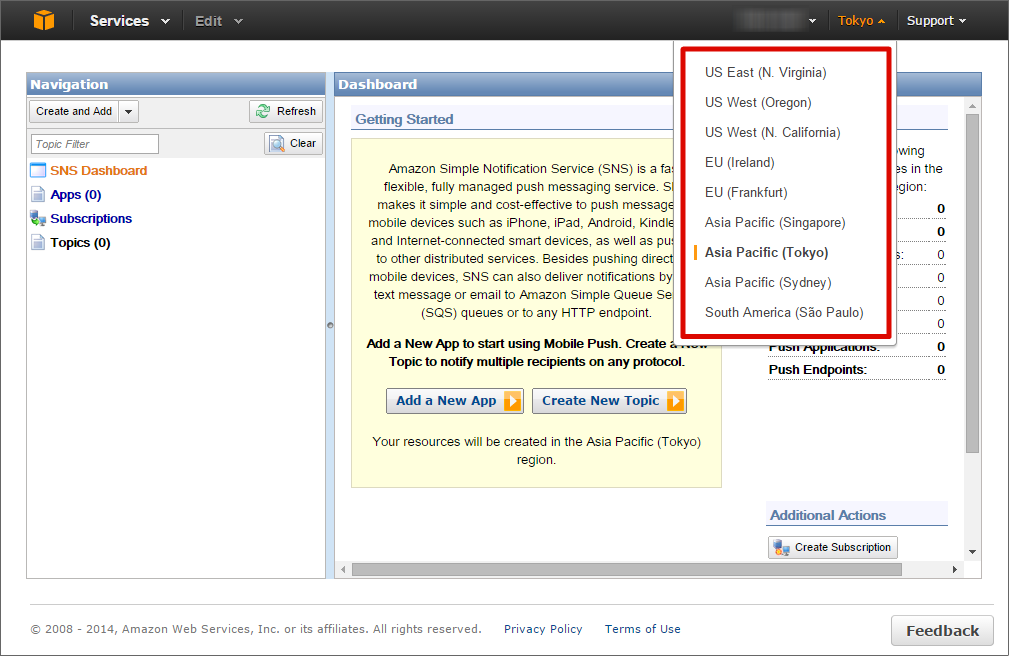Open Topics (0) in Navigation
The image size is (1009, 656).
coord(80,243)
